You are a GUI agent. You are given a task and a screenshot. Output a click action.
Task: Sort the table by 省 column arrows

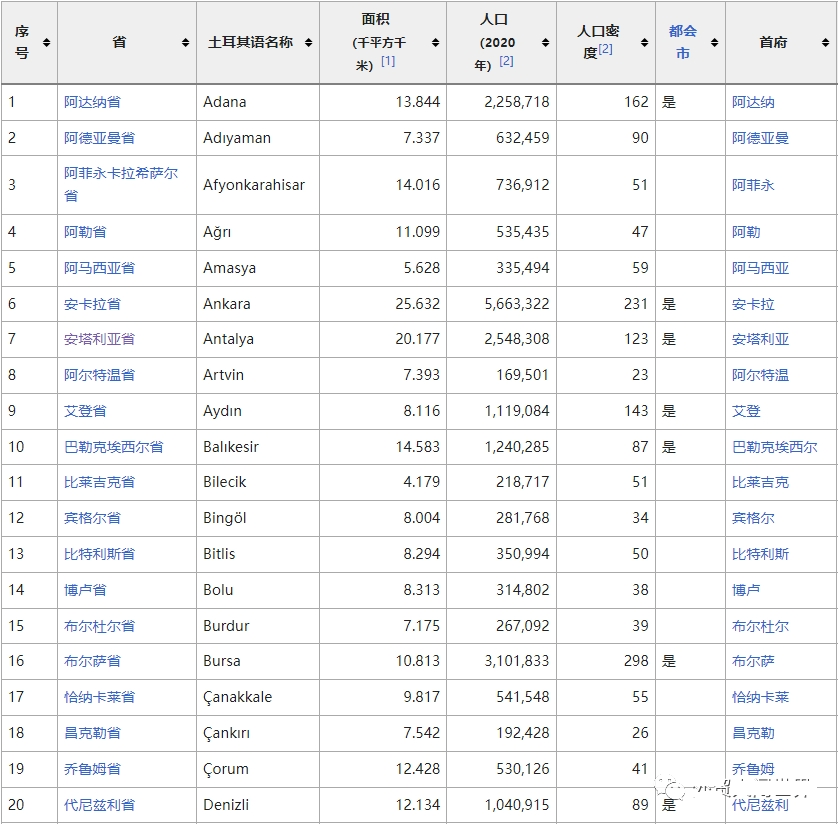pos(185,43)
